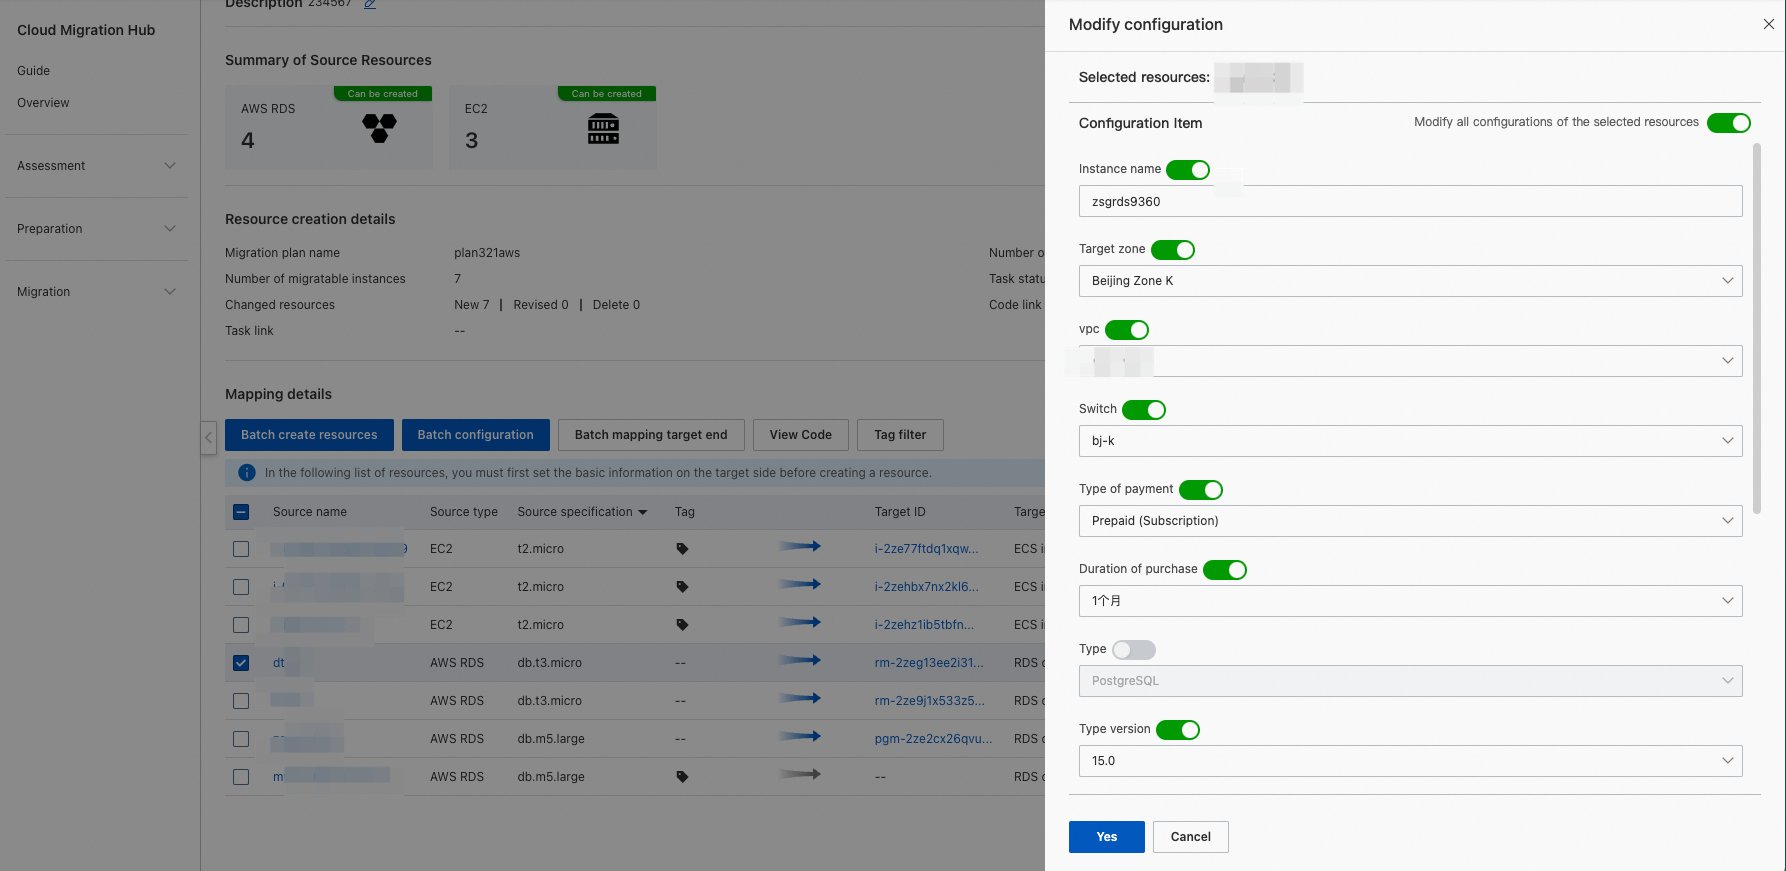Click the AWS RDS hexagon icon
1786x871 pixels.
click(x=379, y=128)
